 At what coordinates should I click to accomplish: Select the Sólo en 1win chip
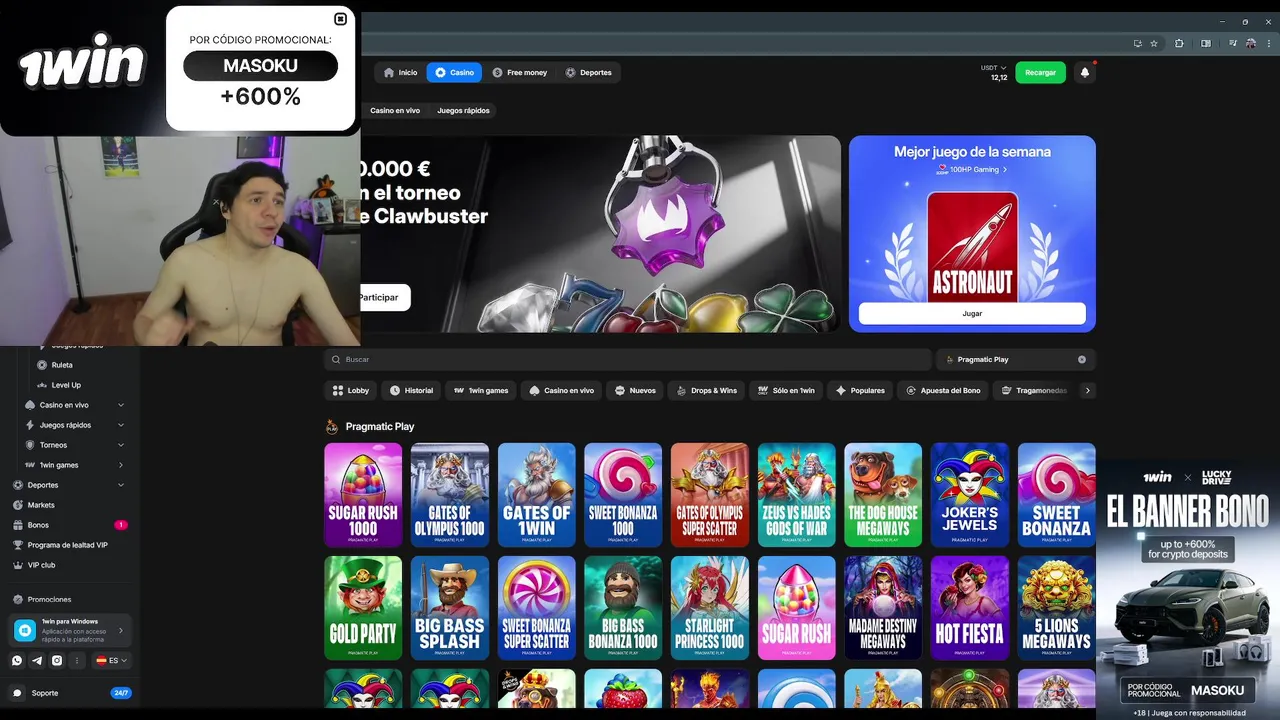pyautogui.click(x=785, y=390)
